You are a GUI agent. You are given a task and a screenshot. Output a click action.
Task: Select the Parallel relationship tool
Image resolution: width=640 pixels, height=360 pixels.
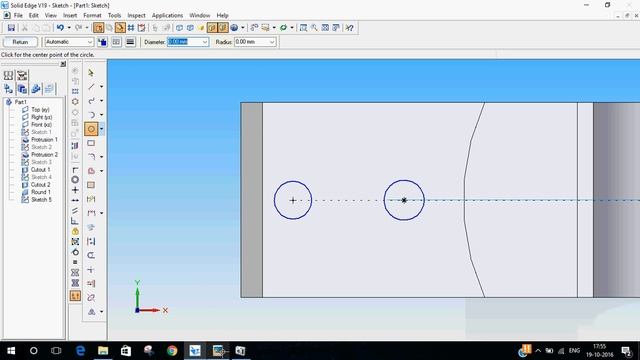(x=75, y=211)
